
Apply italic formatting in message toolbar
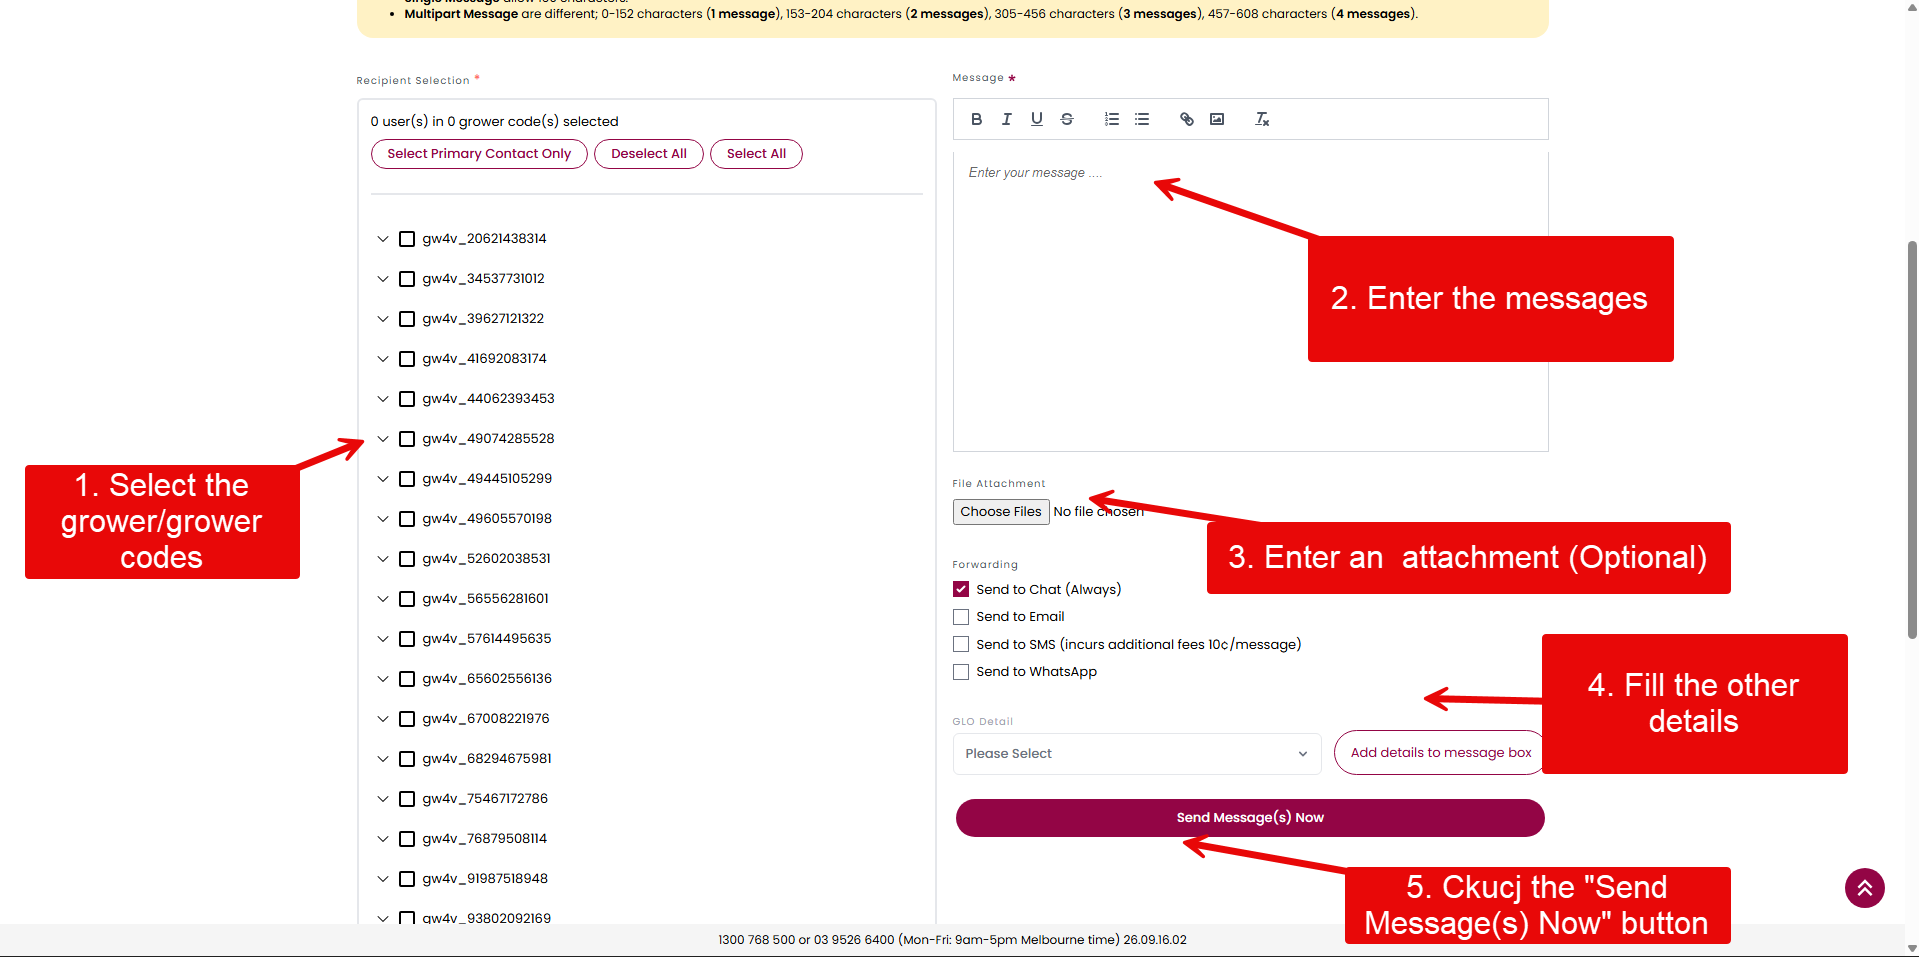click(x=1007, y=119)
